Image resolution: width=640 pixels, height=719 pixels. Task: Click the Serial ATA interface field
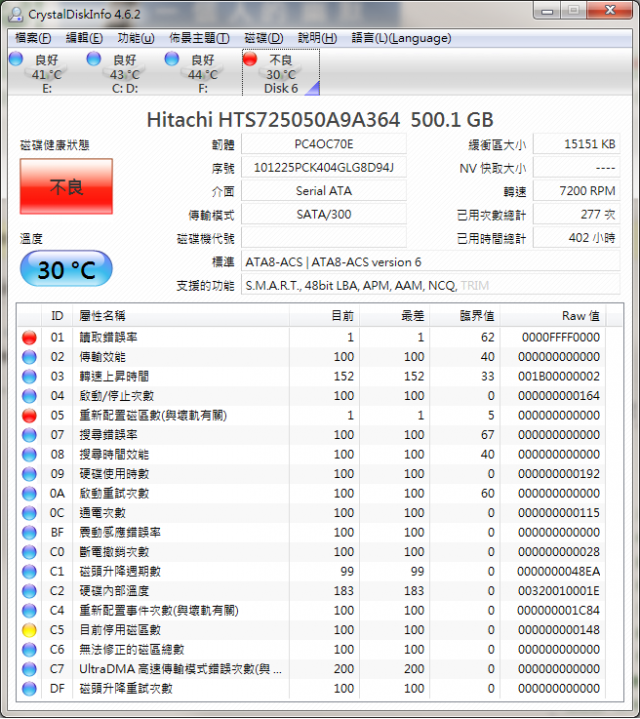click(x=324, y=191)
